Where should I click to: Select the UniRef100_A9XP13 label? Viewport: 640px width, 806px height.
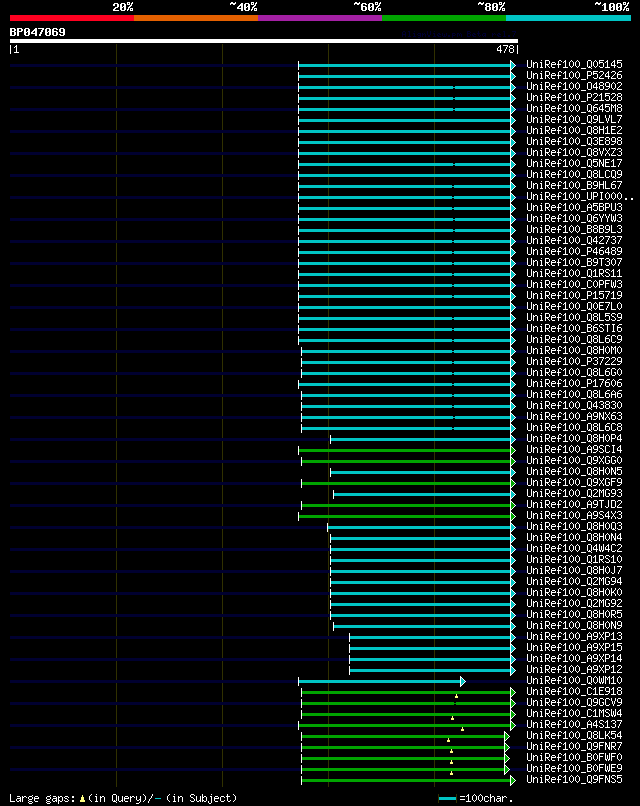(x=574, y=636)
